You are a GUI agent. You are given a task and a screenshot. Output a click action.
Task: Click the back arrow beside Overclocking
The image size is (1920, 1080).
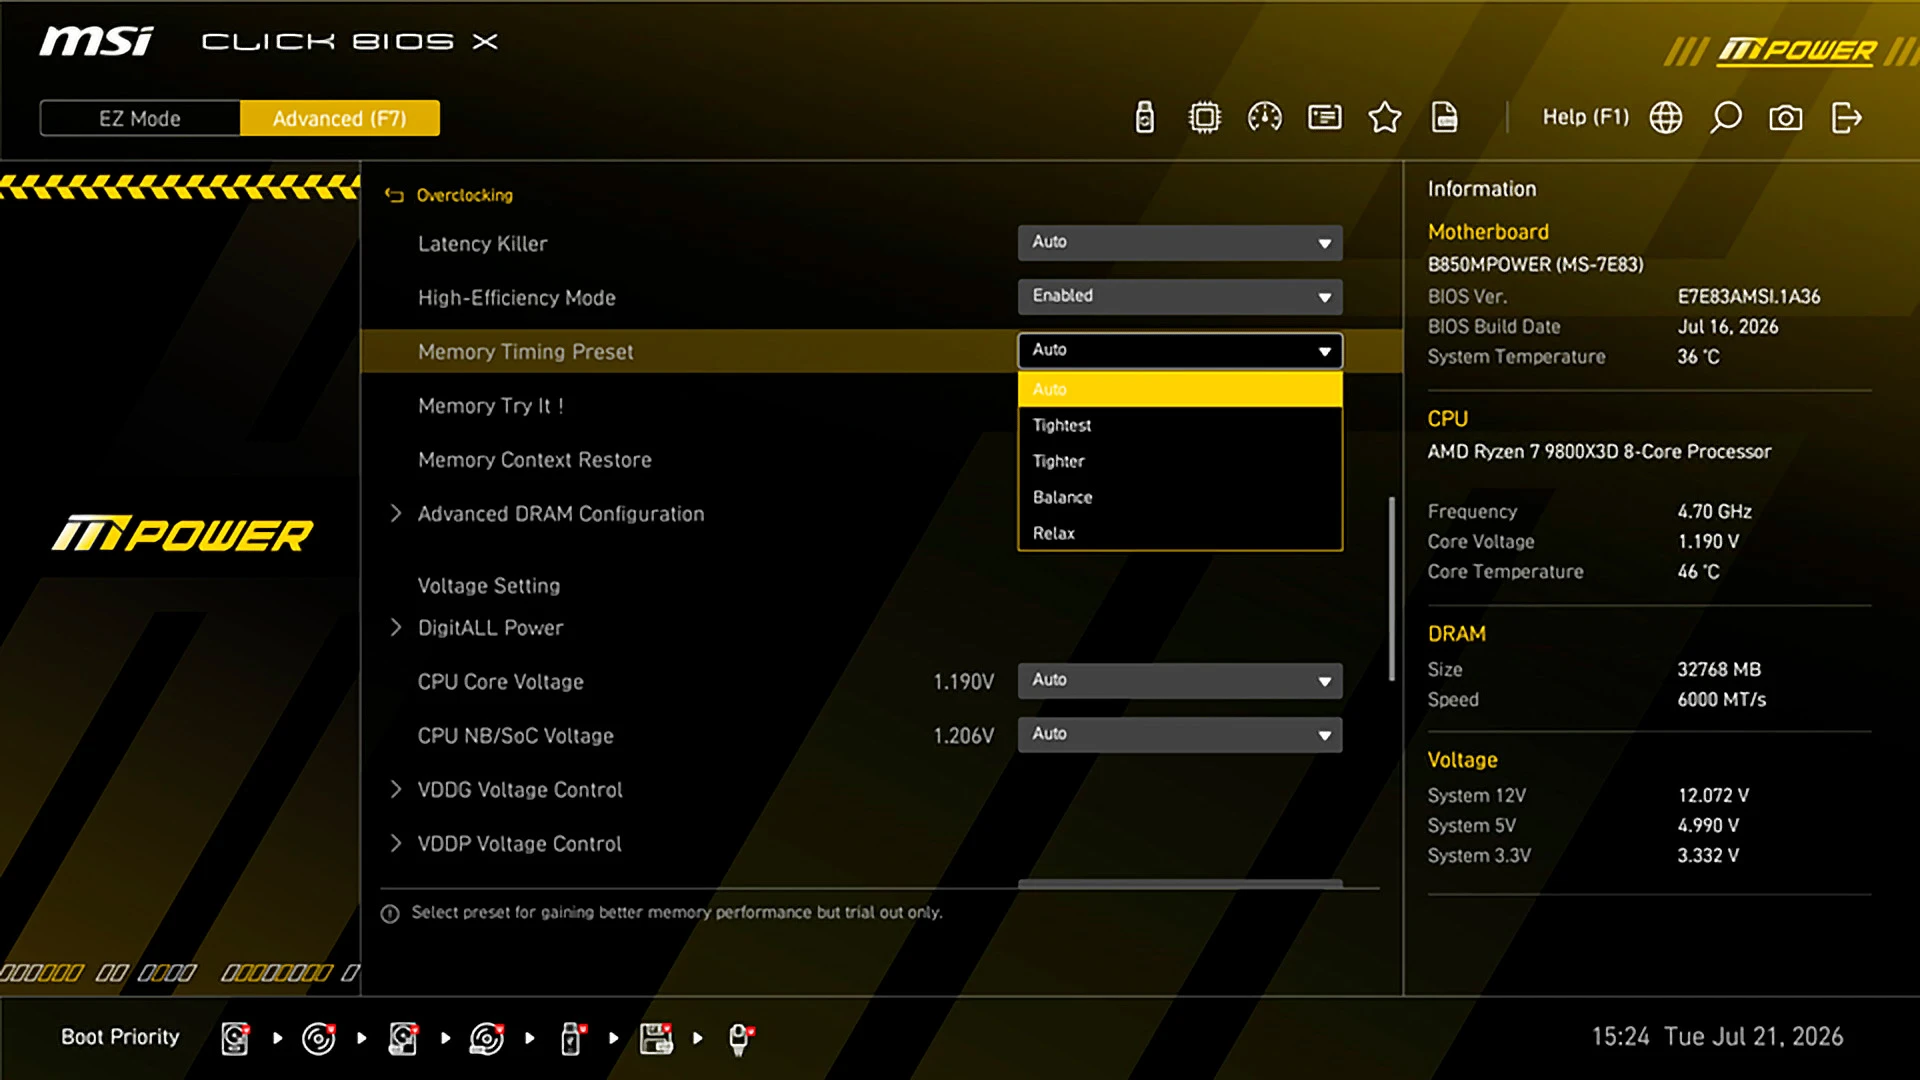[x=395, y=195]
